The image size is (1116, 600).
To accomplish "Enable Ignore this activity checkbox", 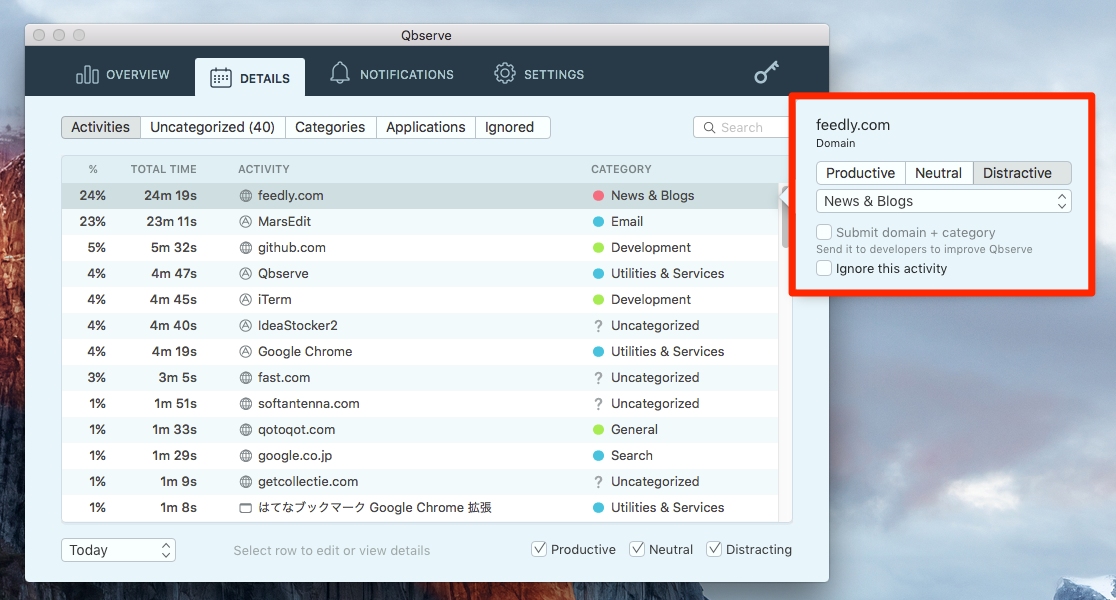I will 824,268.
